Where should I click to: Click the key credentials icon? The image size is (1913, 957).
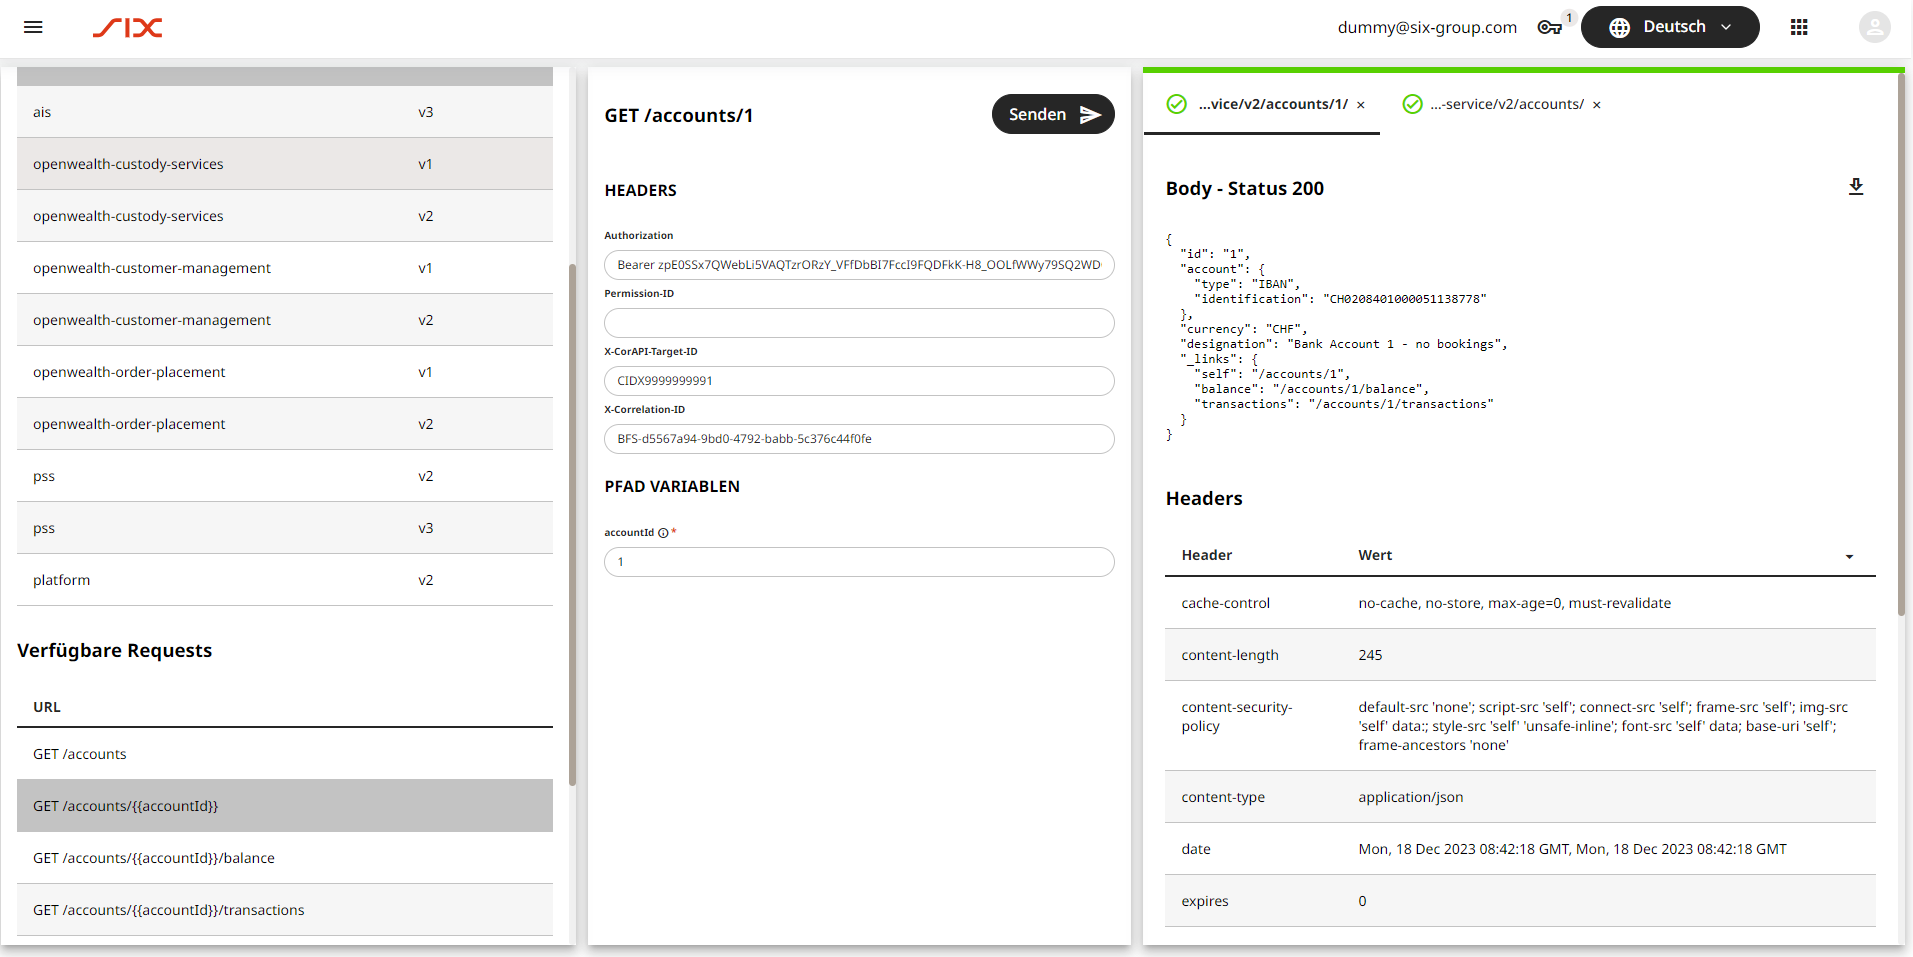point(1549,27)
